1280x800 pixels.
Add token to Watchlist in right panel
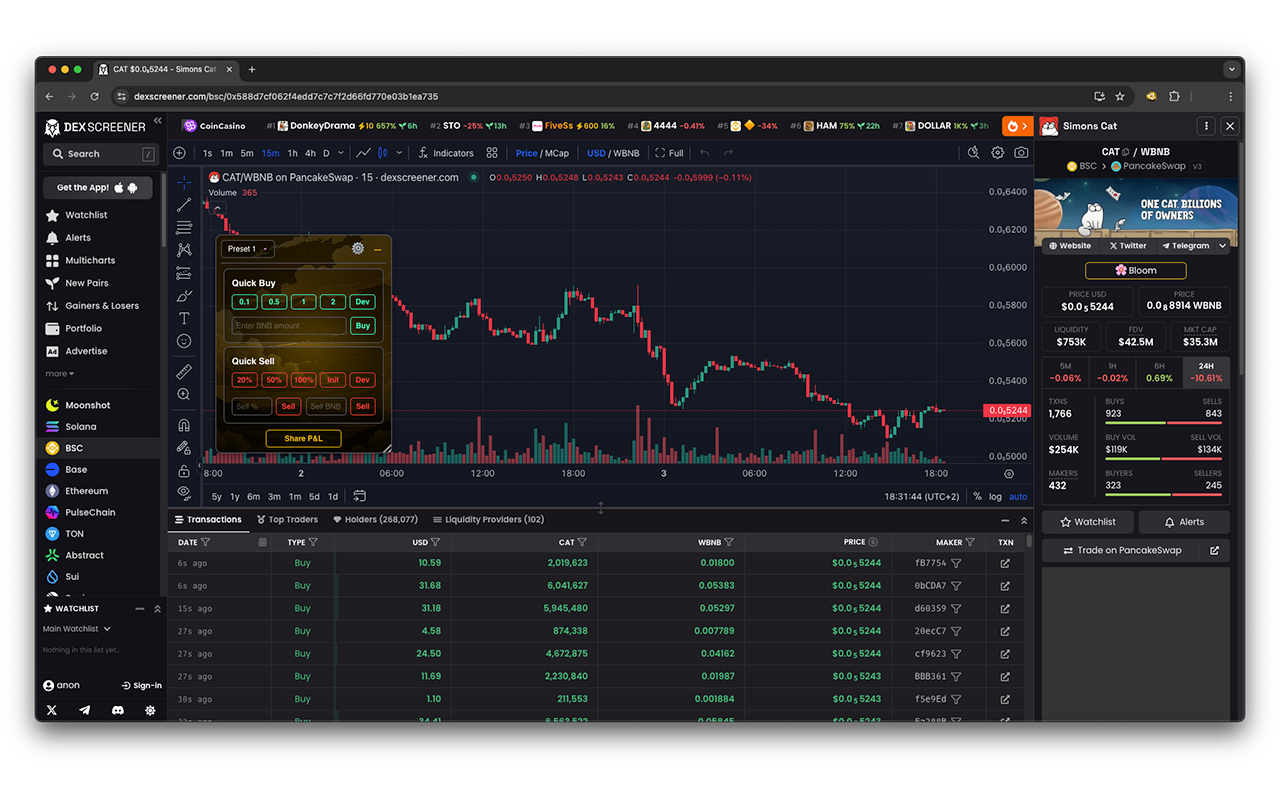tap(1087, 522)
